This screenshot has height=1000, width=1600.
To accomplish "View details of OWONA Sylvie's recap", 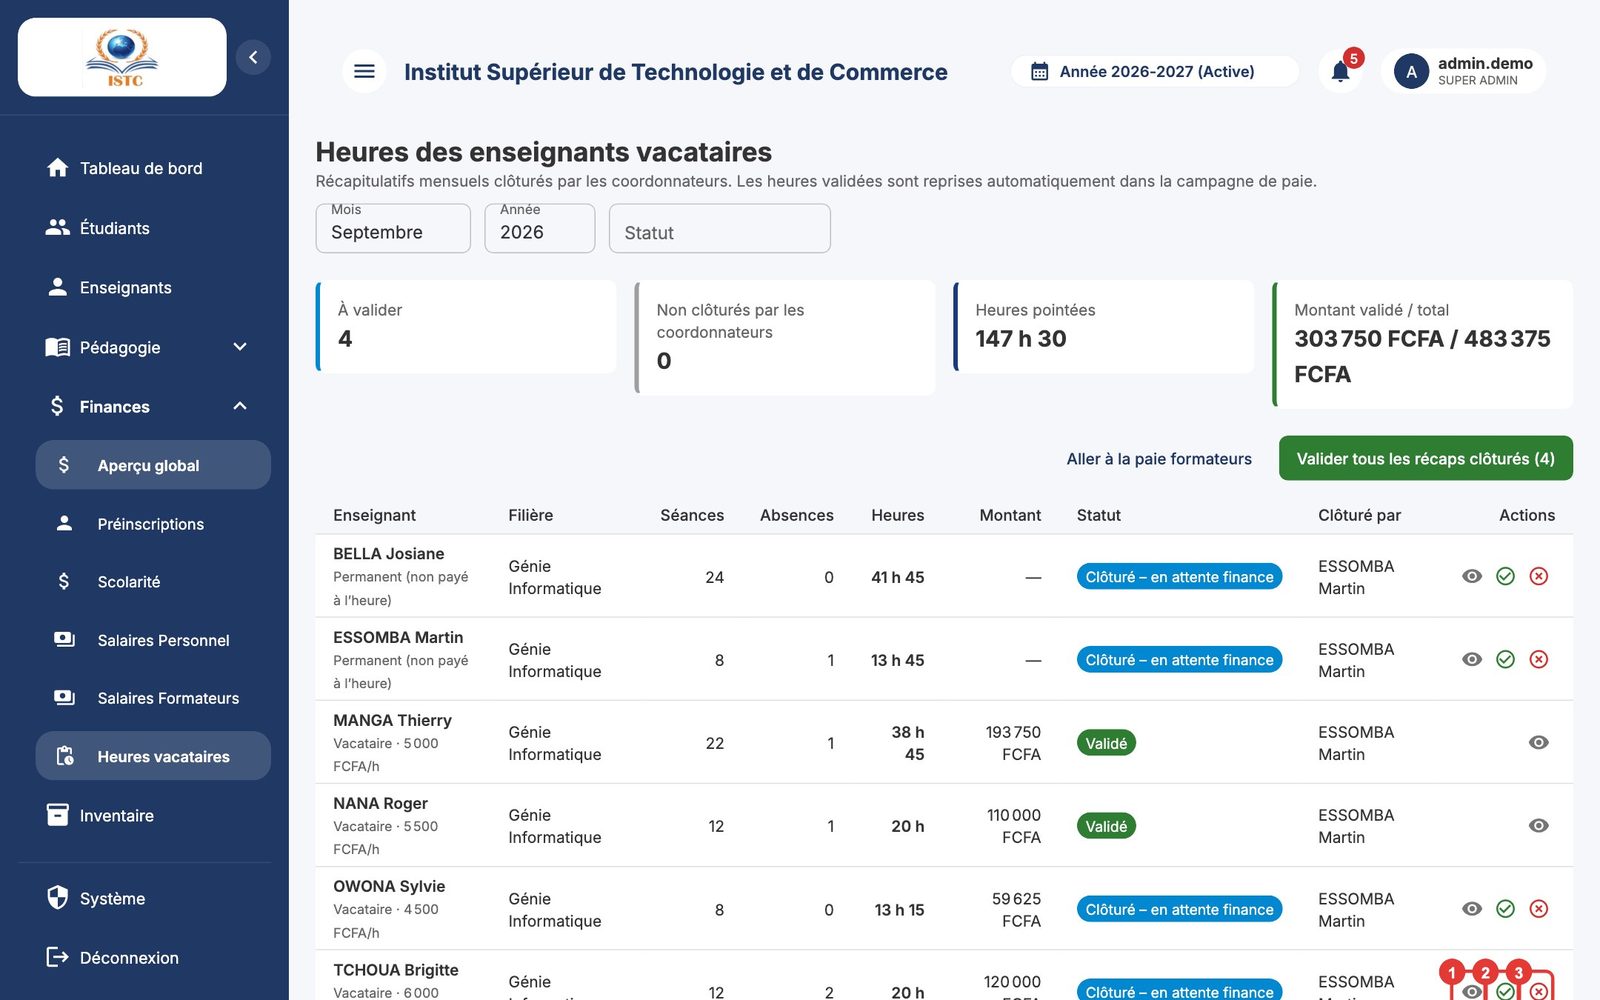I will click(x=1472, y=909).
